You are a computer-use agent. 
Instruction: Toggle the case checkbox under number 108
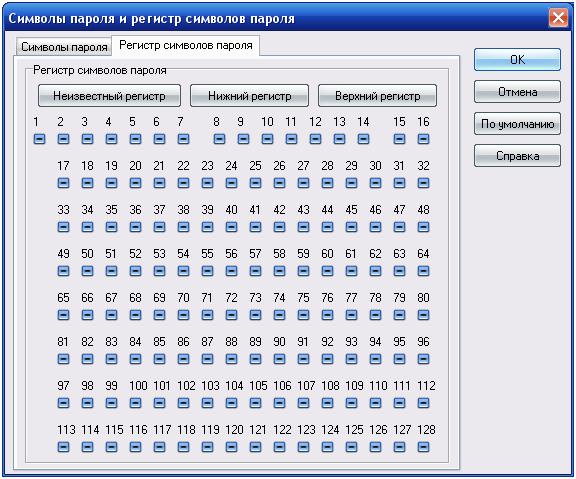pos(327,403)
